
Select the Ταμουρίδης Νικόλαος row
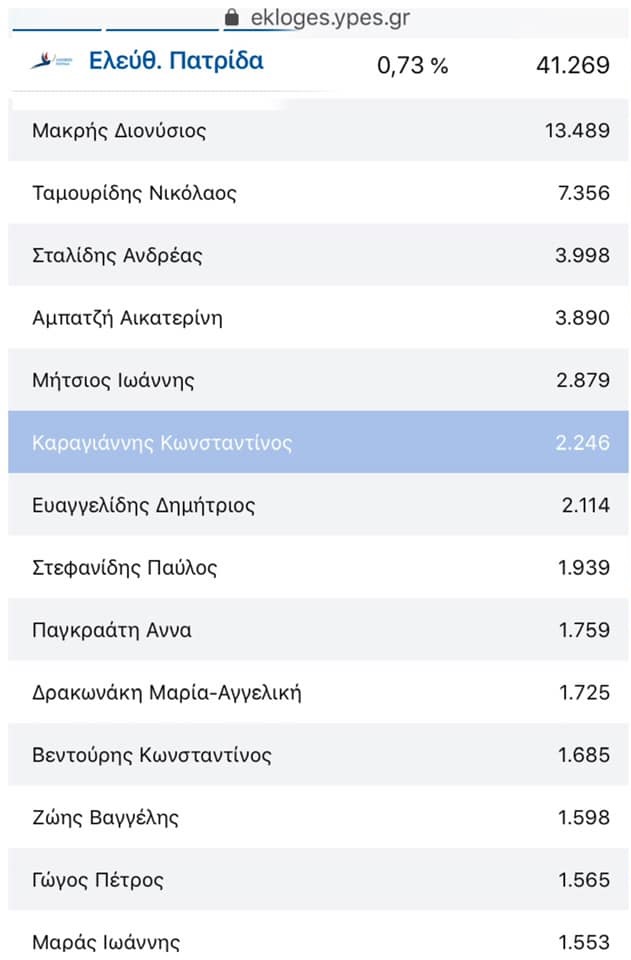(x=318, y=193)
